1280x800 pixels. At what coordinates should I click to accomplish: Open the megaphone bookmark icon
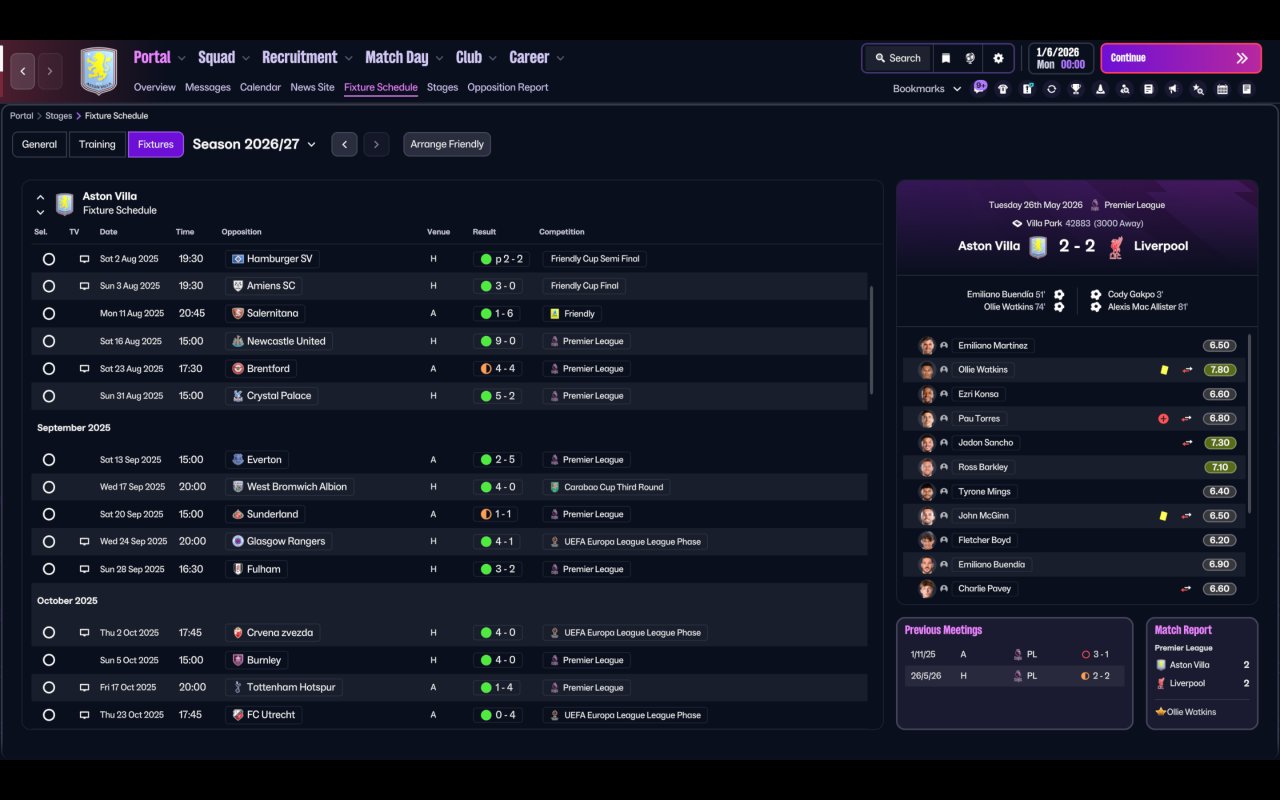(x=1174, y=89)
